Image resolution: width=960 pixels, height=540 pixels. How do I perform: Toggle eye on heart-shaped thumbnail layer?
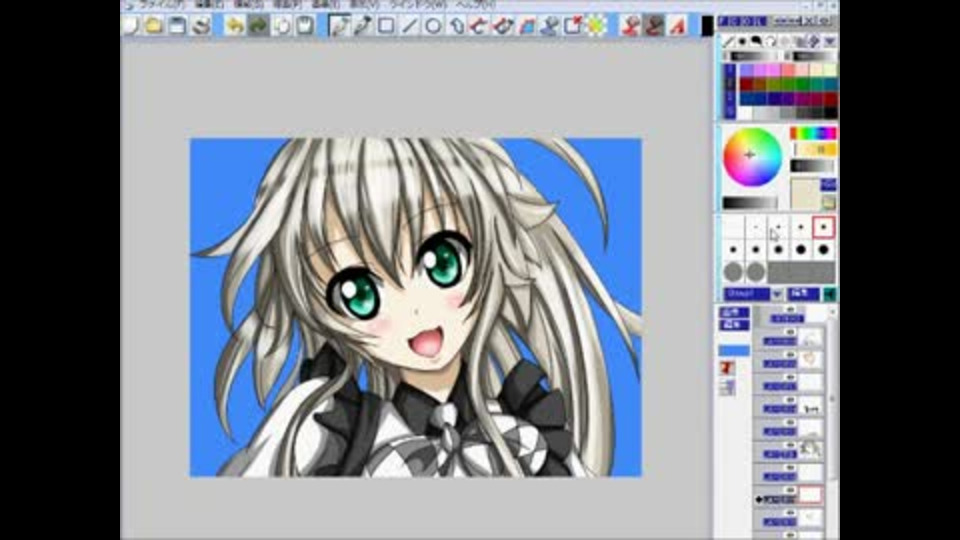790,354
